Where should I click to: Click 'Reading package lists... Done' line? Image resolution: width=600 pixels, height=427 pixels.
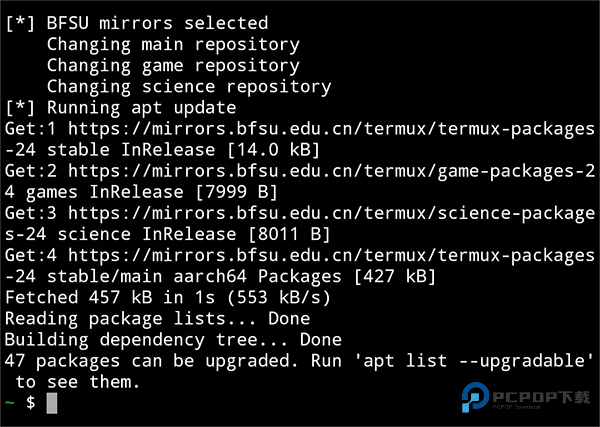click(157, 318)
